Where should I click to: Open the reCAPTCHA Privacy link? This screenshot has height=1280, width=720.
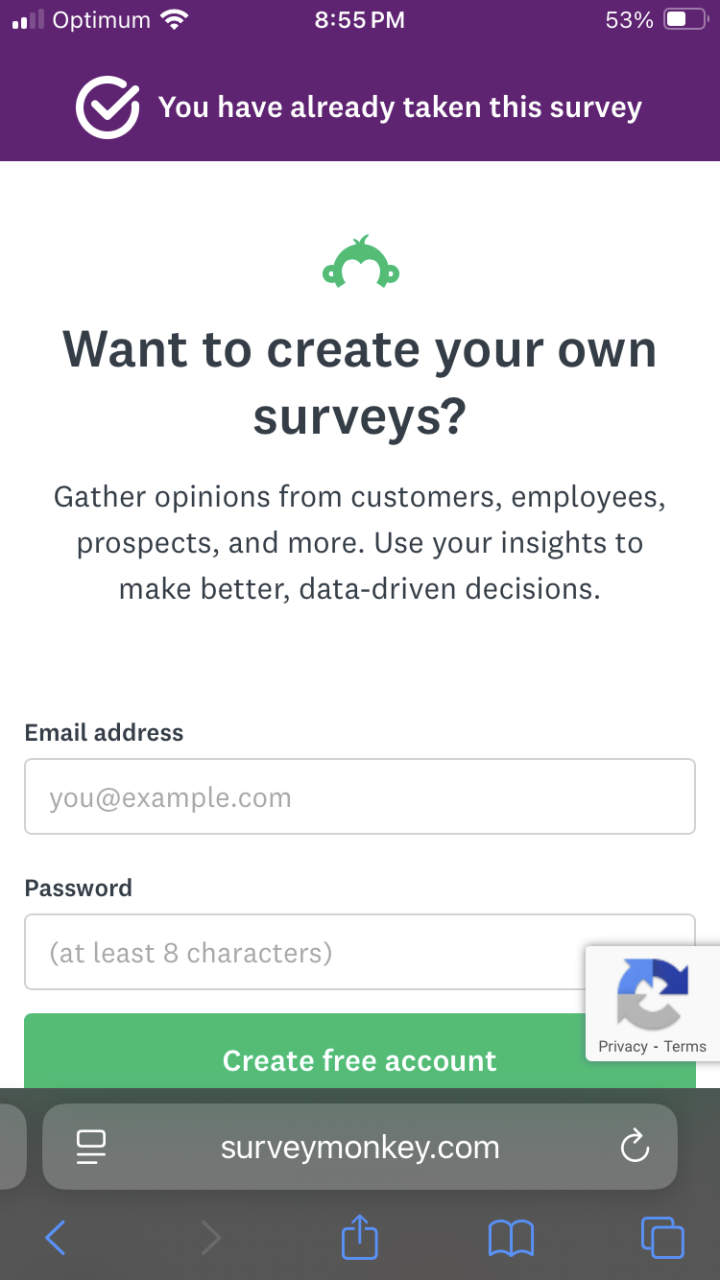tap(623, 1047)
